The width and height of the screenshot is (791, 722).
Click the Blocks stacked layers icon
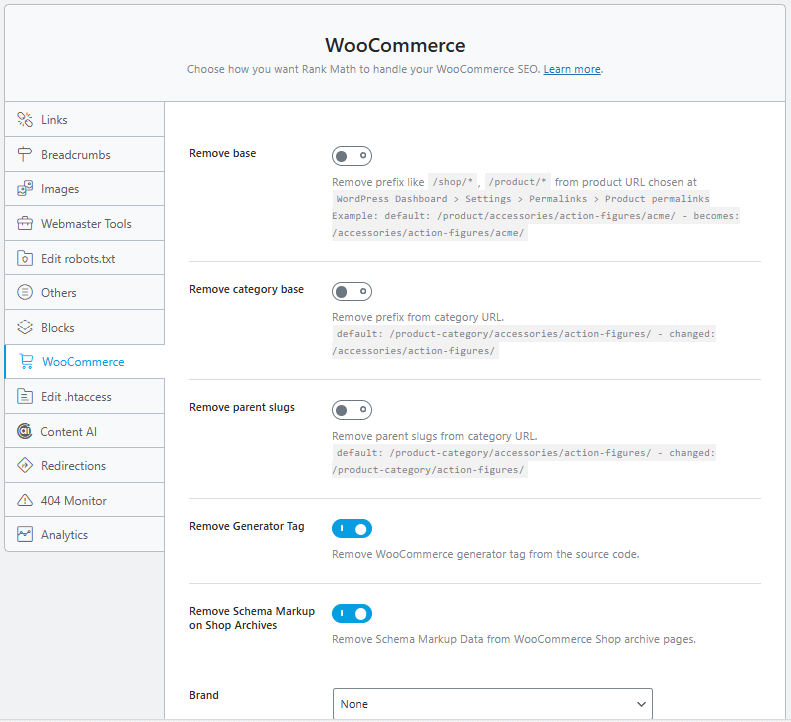pyautogui.click(x=25, y=328)
